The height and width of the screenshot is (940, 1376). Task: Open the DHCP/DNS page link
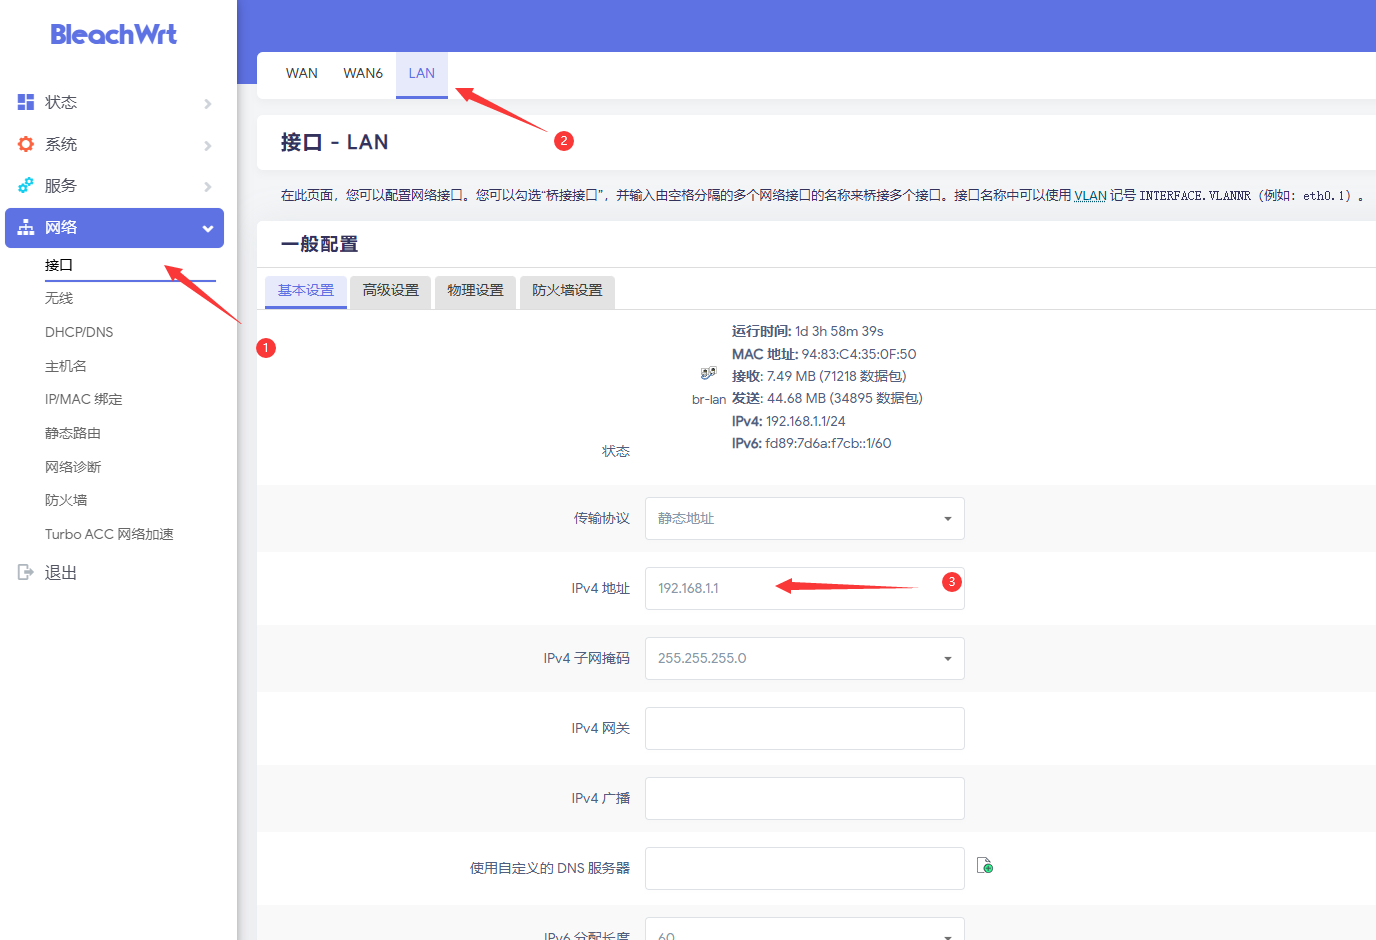pyautogui.click(x=79, y=332)
